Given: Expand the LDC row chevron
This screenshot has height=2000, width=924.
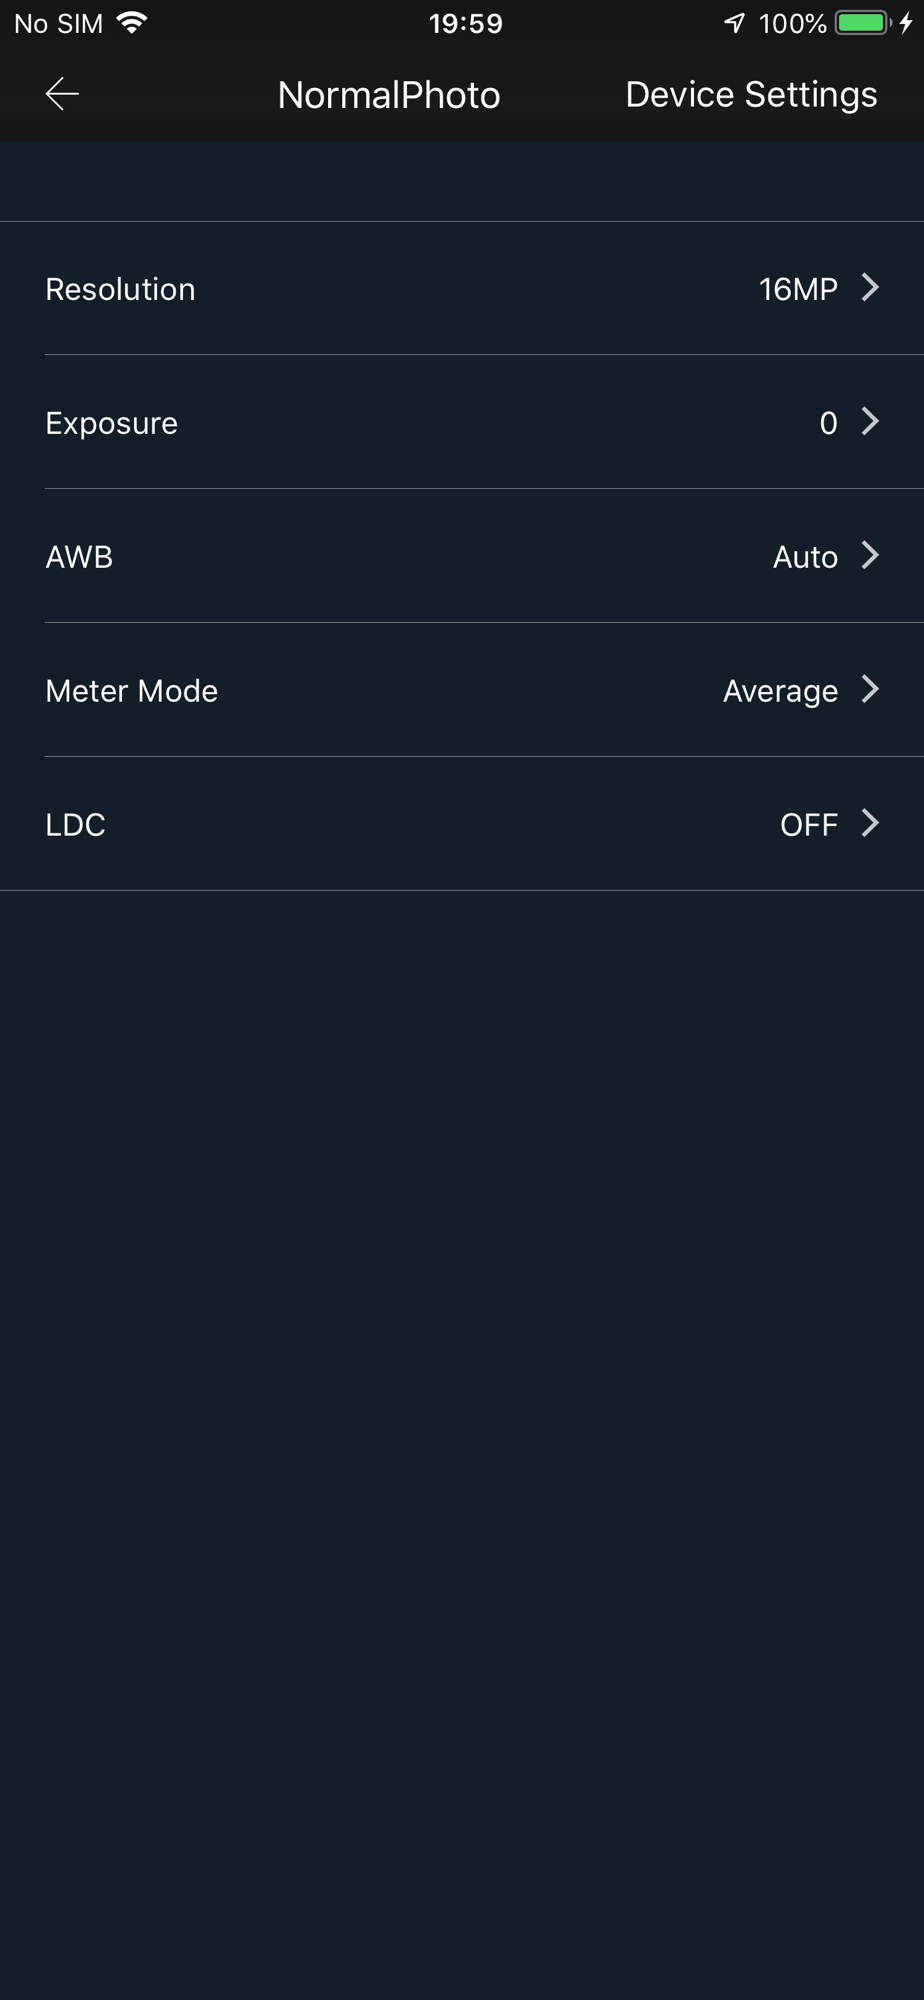Looking at the screenshot, I should pyautogui.click(x=871, y=824).
